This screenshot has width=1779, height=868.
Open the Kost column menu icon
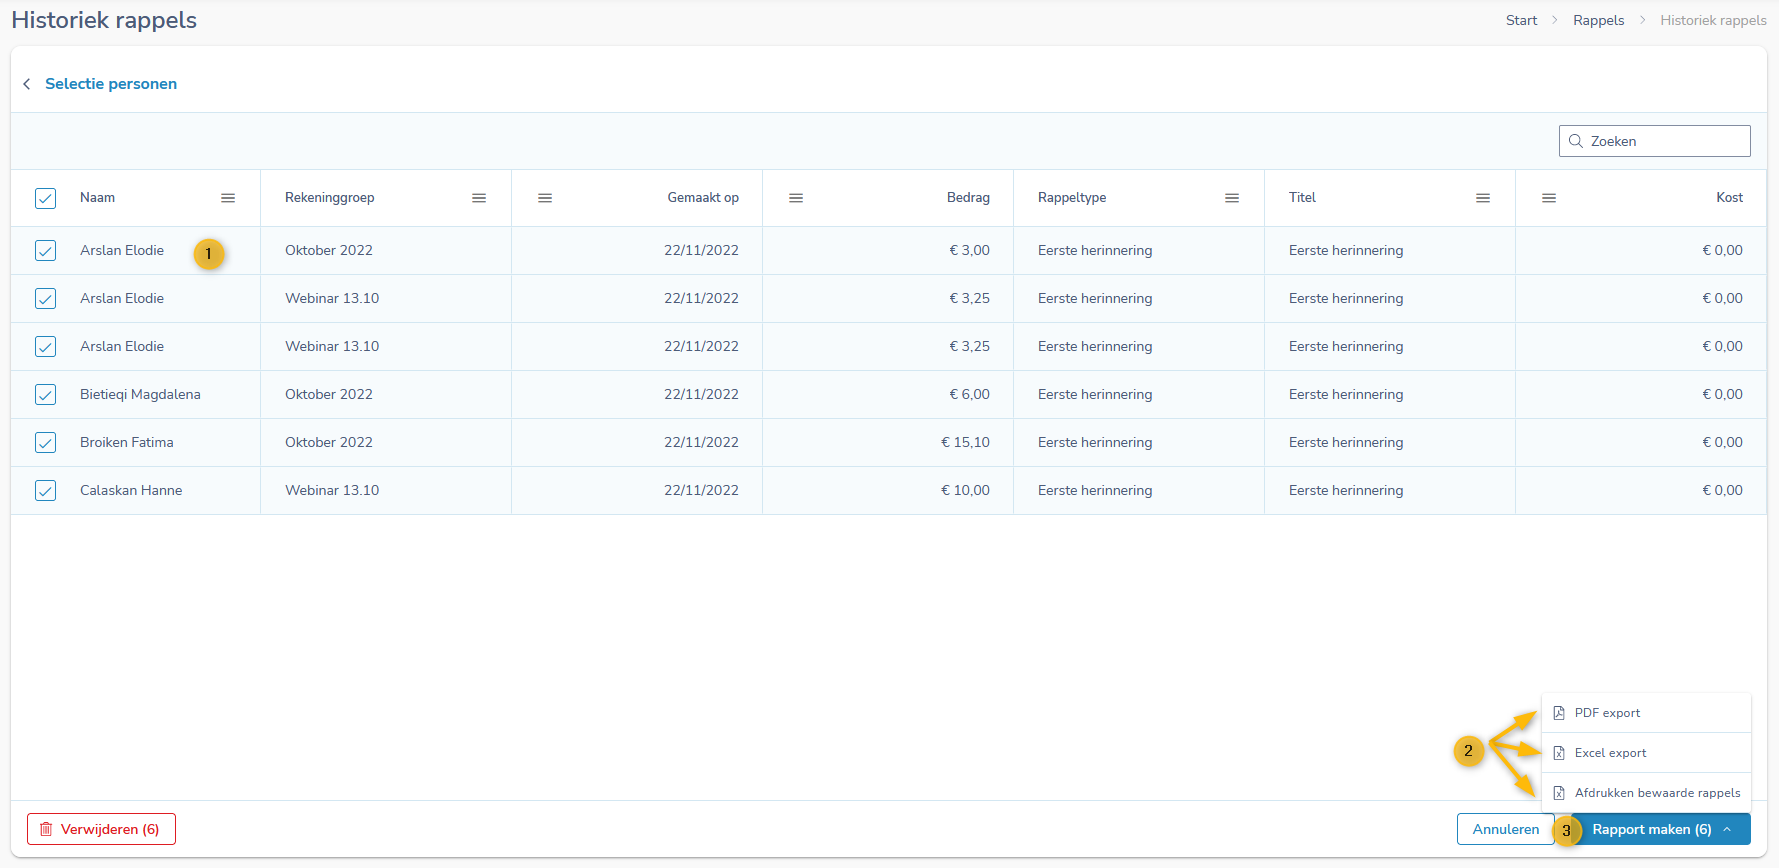(x=1549, y=198)
